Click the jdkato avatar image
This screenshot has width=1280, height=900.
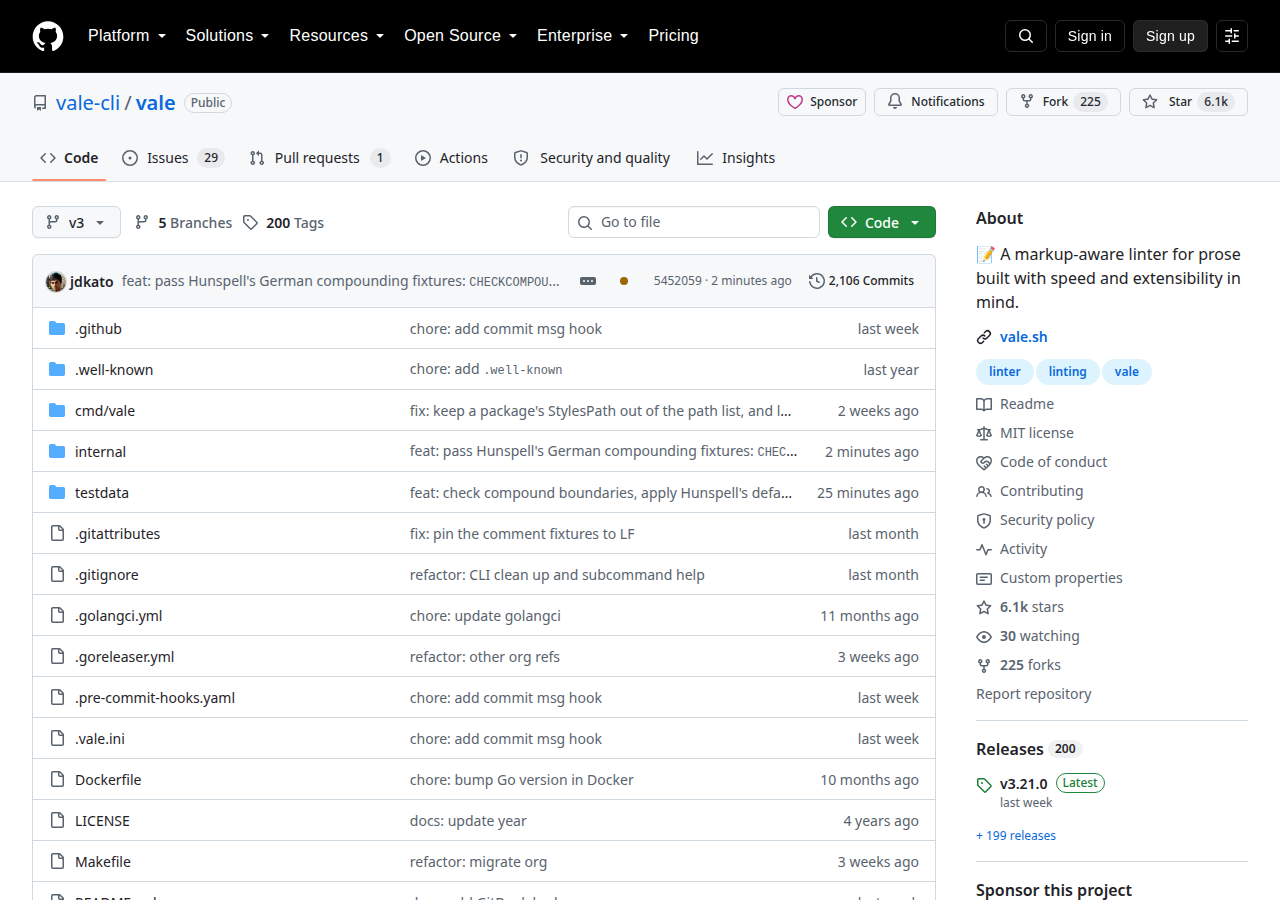[x=56, y=281]
